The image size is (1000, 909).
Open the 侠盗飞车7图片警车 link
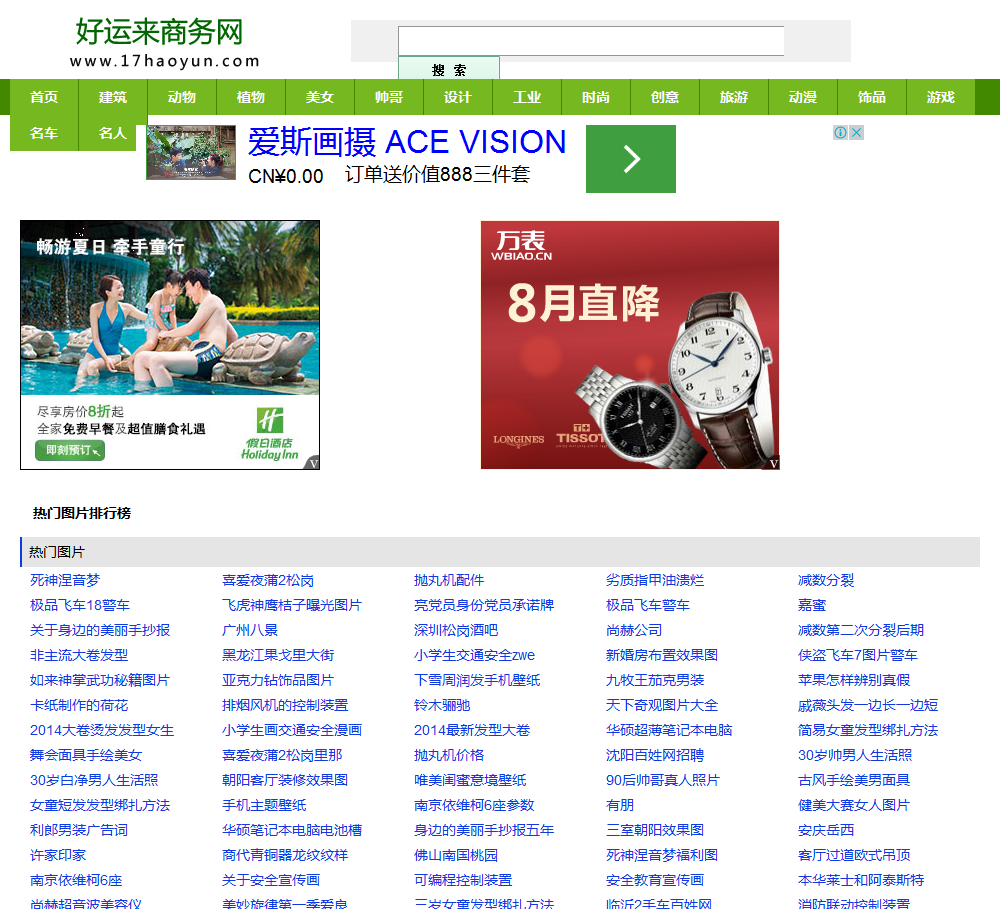coord(858,655)
